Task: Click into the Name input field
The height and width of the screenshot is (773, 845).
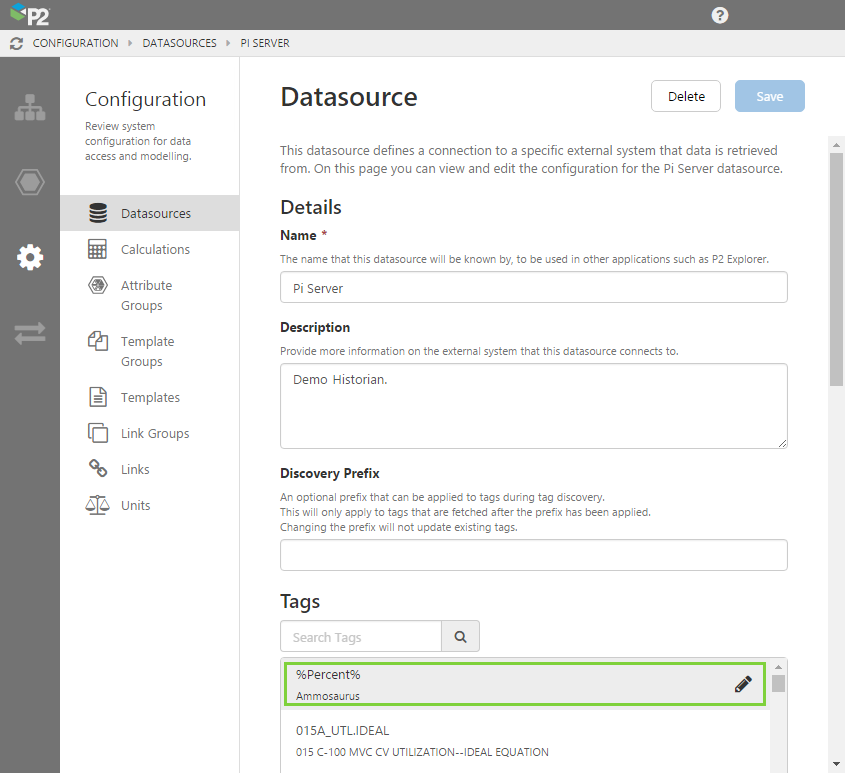Action: [x=533, y=287]
